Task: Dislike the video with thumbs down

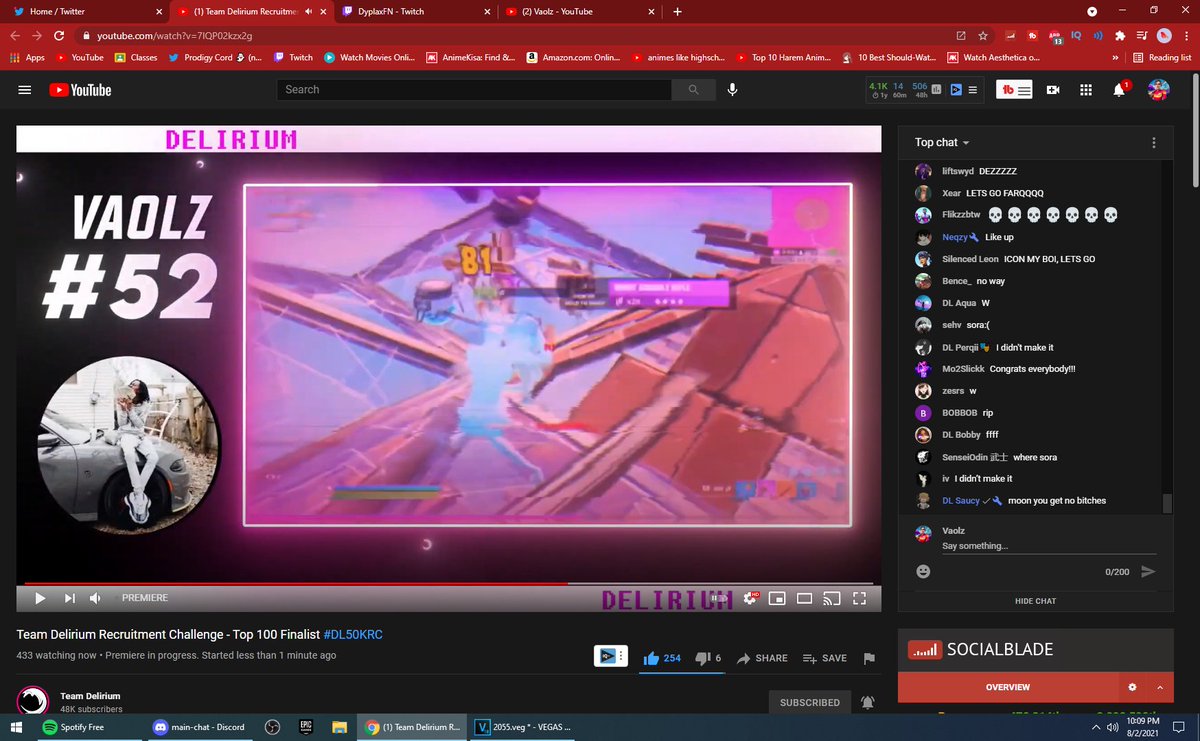Action: tap(708, 658)
